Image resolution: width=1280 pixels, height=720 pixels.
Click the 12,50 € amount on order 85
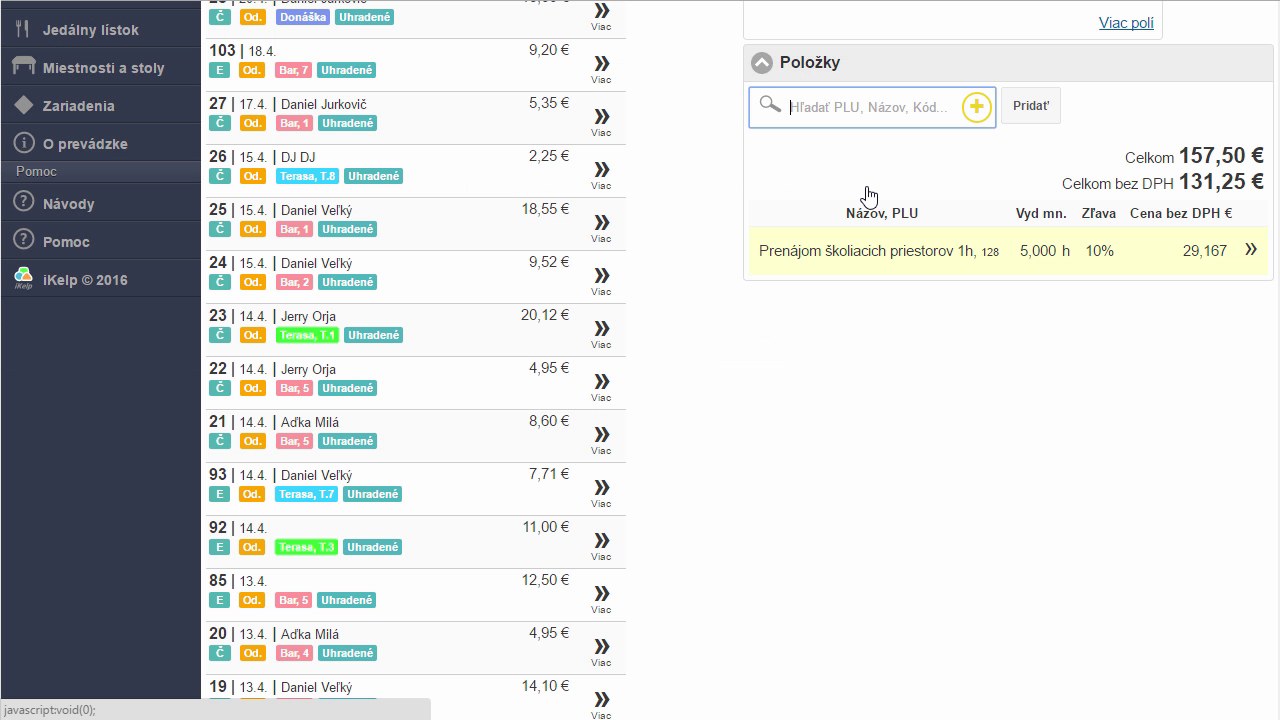545,580
